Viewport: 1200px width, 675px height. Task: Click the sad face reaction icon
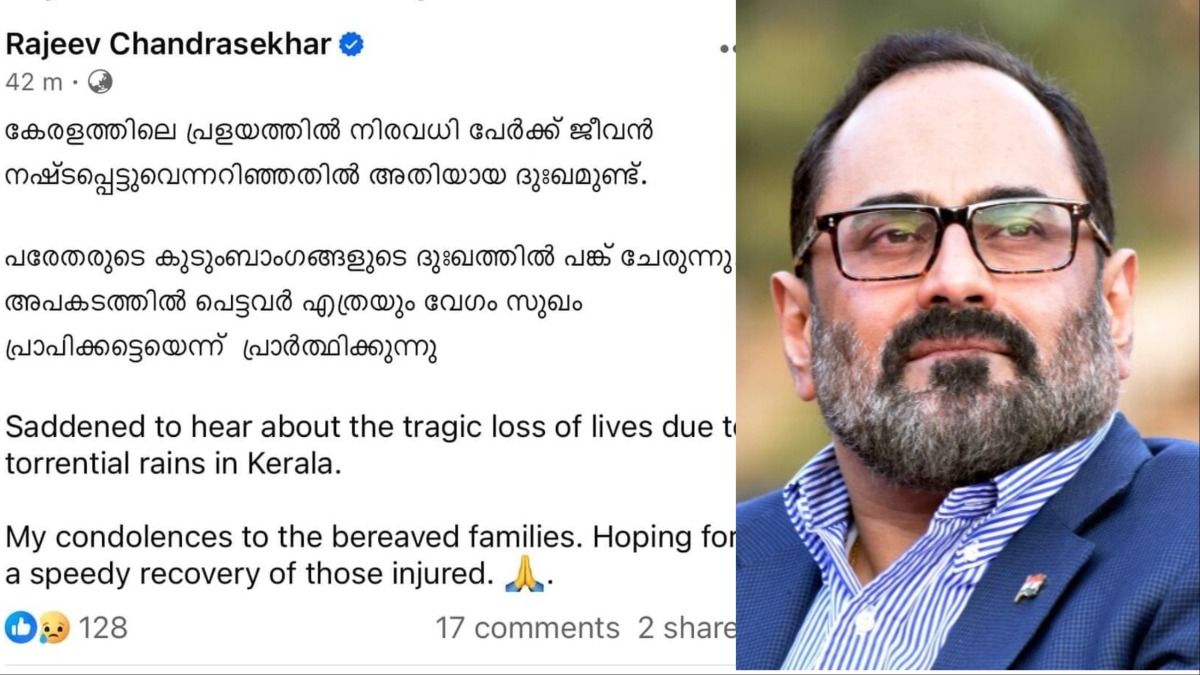(53, 627)
